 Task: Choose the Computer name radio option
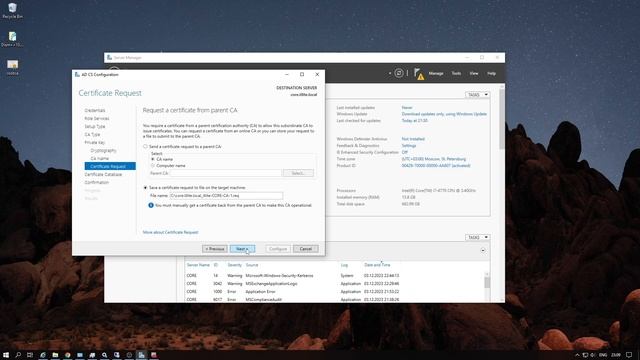153,166
